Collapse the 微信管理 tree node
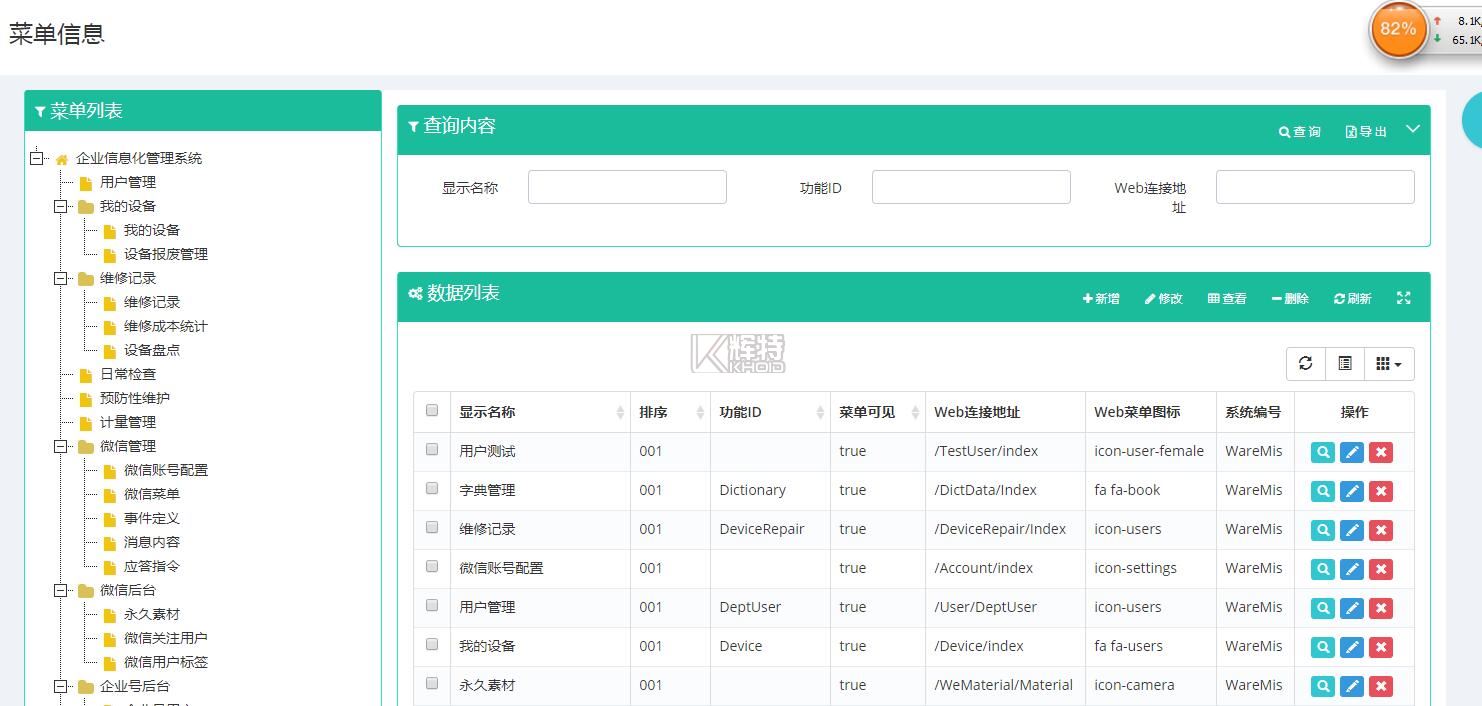1482x706 pixels. (61, 446)
